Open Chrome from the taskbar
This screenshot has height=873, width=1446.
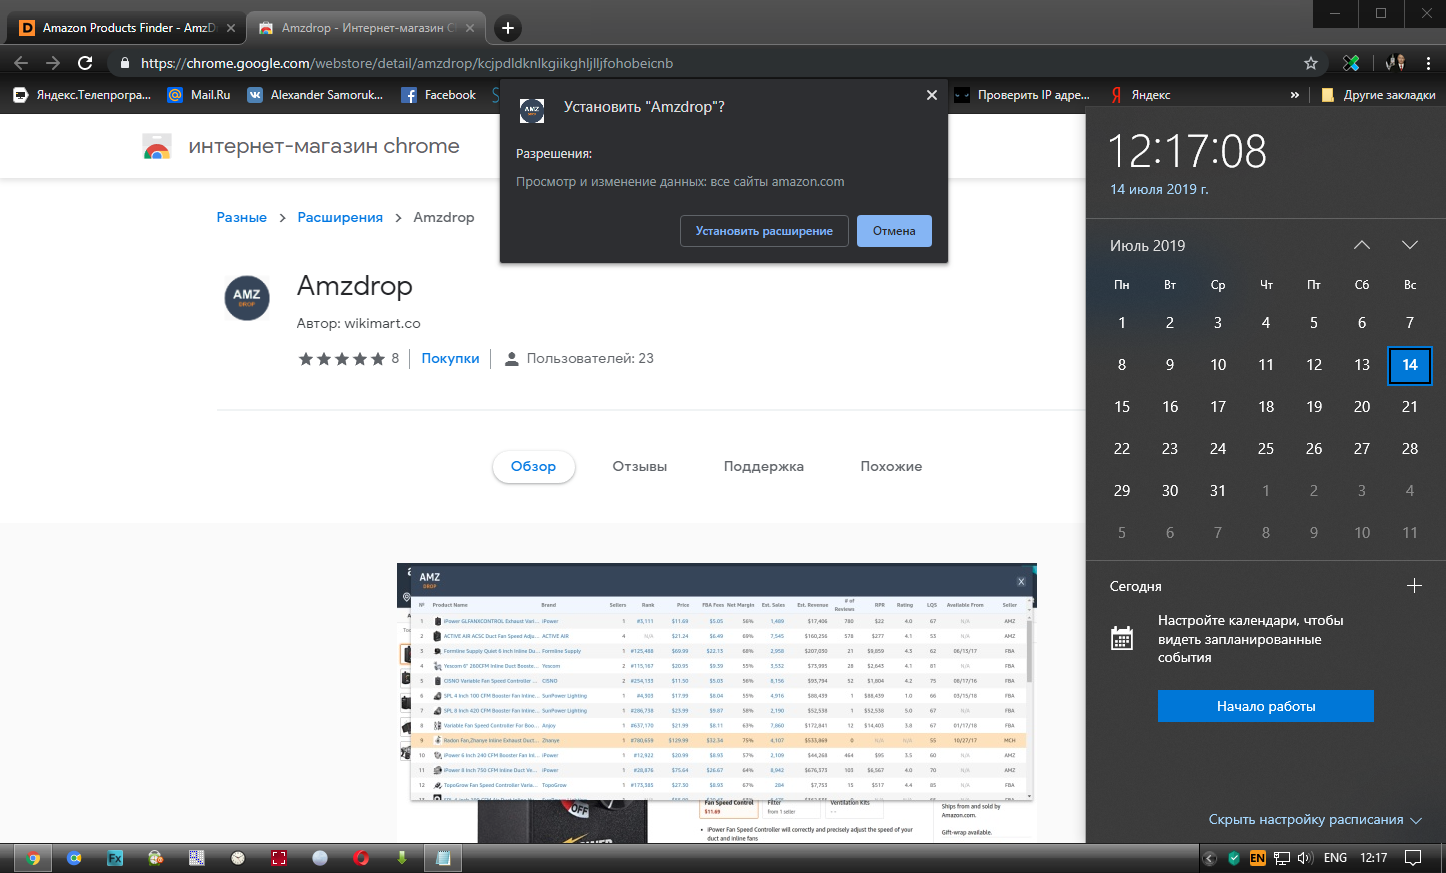coord(33,858)
